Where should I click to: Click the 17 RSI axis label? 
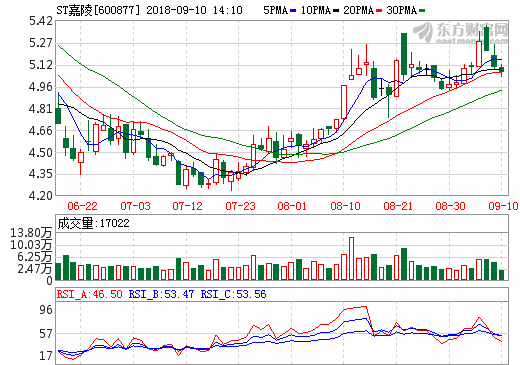pyautogui.click(x=46, y=356)
